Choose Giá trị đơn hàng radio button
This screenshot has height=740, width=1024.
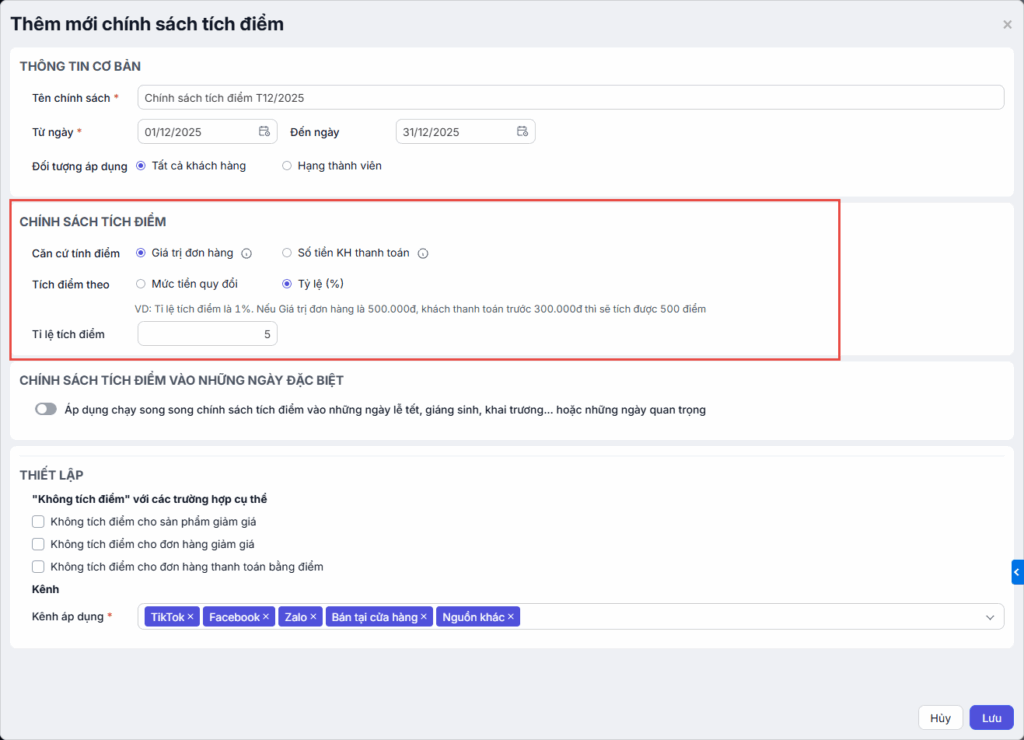click(x=140, y=253)
